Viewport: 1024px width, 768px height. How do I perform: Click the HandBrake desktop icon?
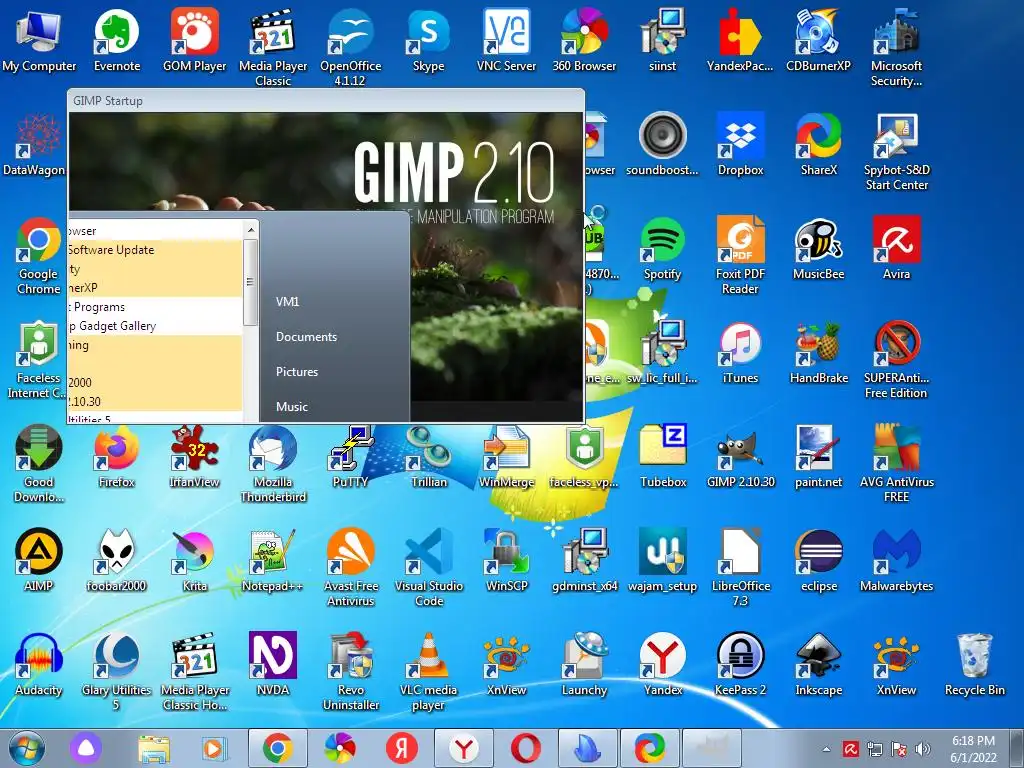(818, 352)
